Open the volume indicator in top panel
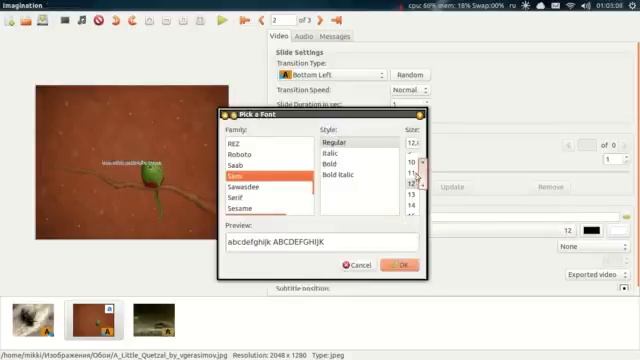 (586, 5)
